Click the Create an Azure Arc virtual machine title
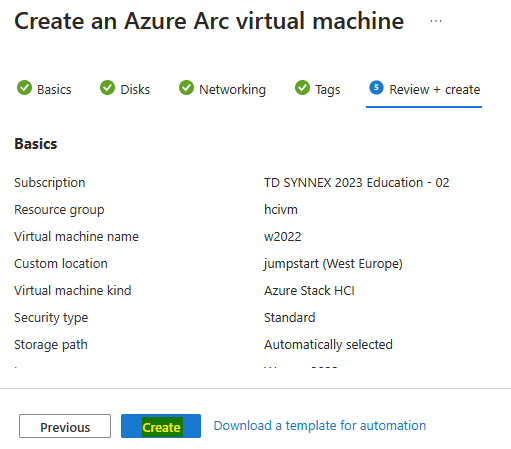The height and width of the screenshot is (449, 511). click(x=209, y=21)
